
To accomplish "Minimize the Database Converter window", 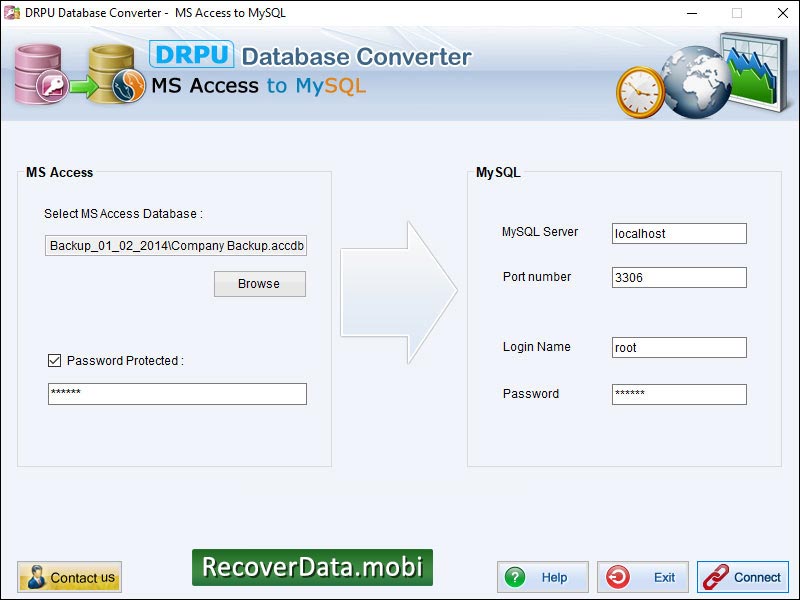I will click(692, 13).
